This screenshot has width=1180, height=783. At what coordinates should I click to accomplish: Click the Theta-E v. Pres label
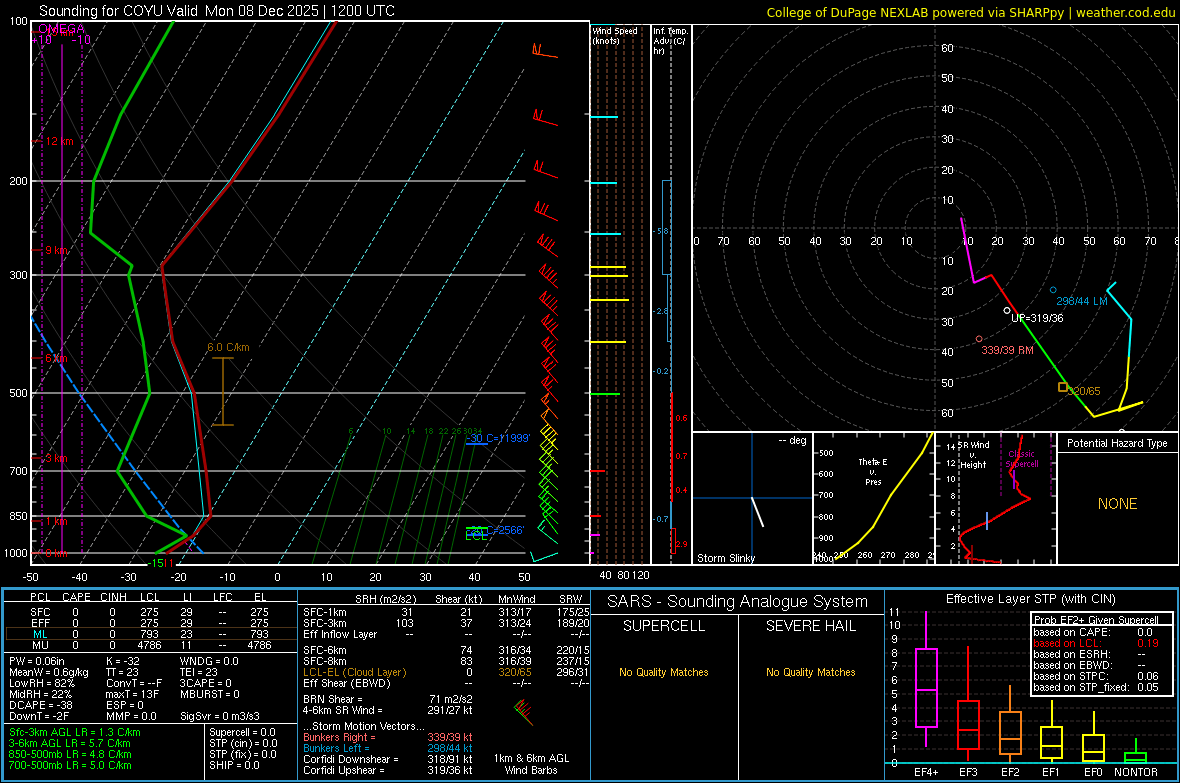click(873, 471)
